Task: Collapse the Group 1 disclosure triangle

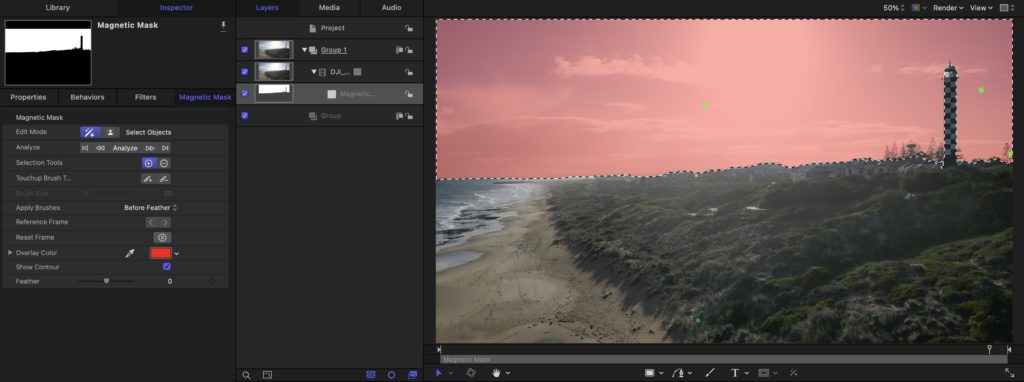Action: tap(304, 50)
